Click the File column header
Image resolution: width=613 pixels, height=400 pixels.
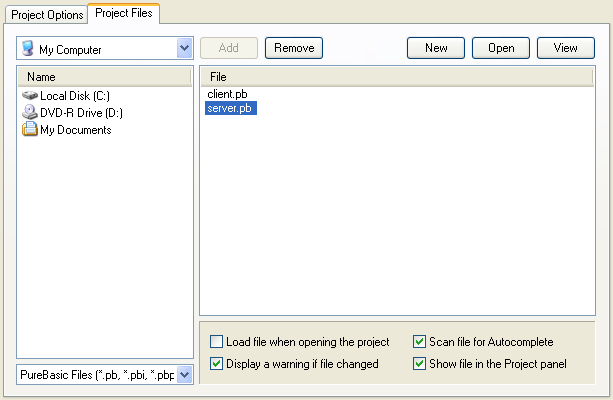(397, 76)
